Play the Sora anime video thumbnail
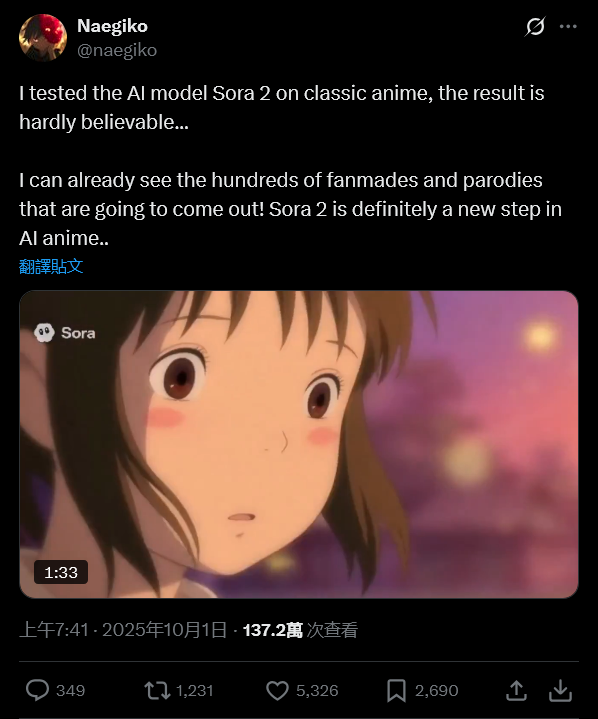 299,444
